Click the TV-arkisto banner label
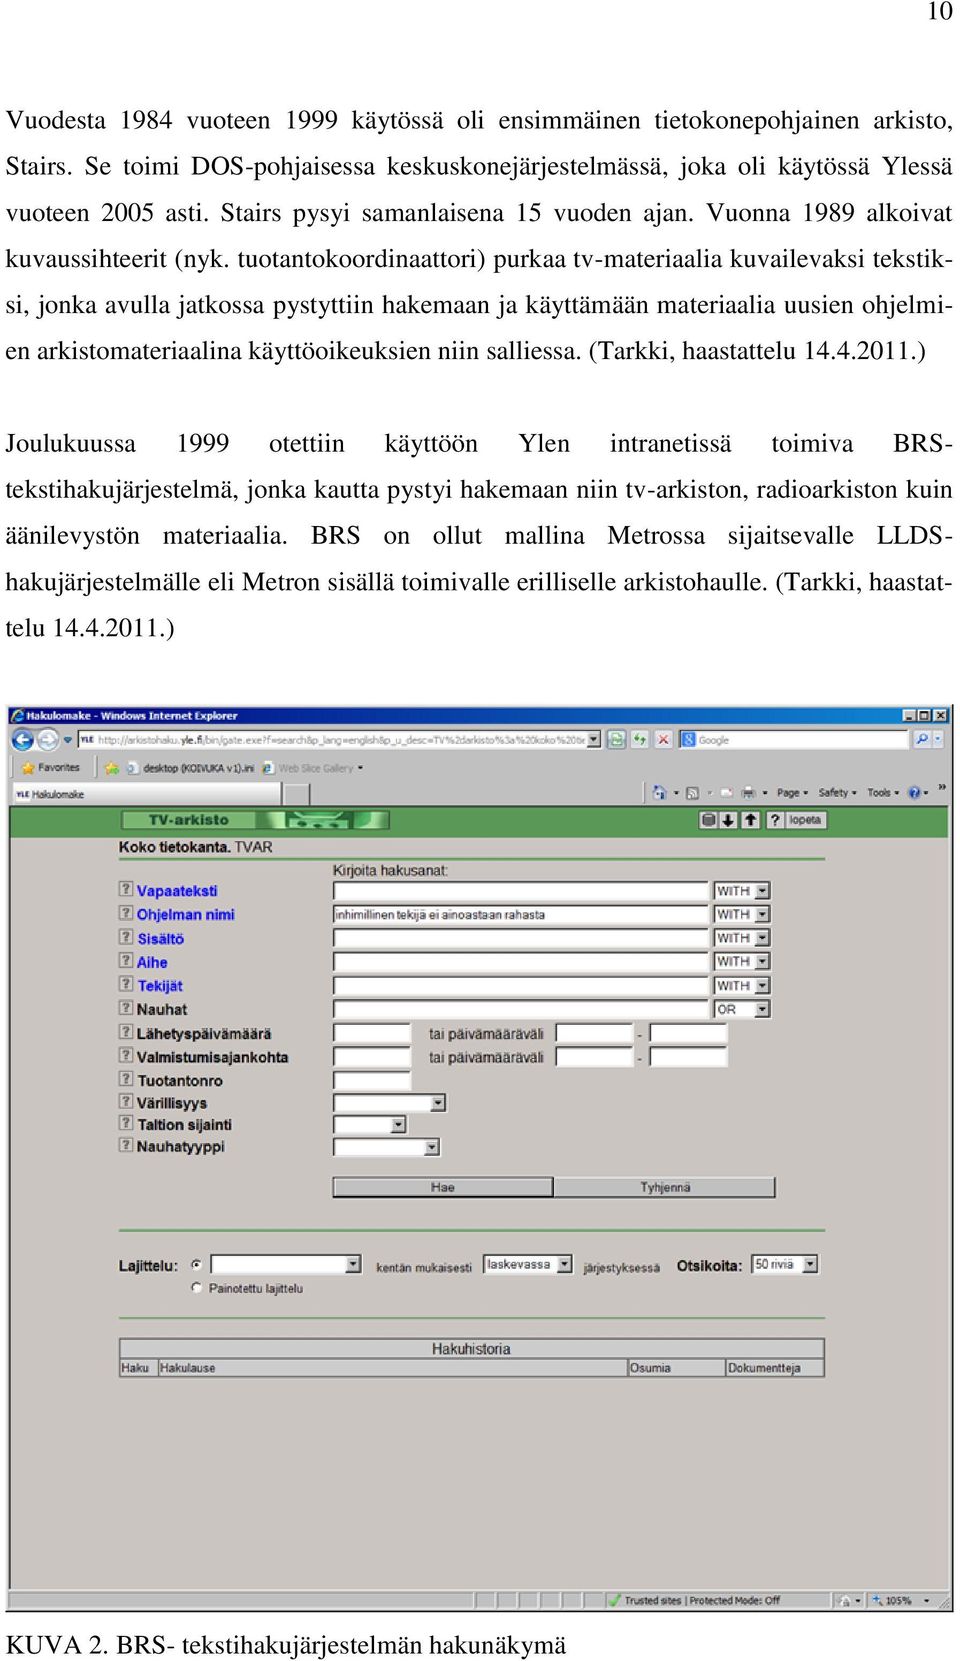This screenshot has width=960, height=1661. (188, 820)
